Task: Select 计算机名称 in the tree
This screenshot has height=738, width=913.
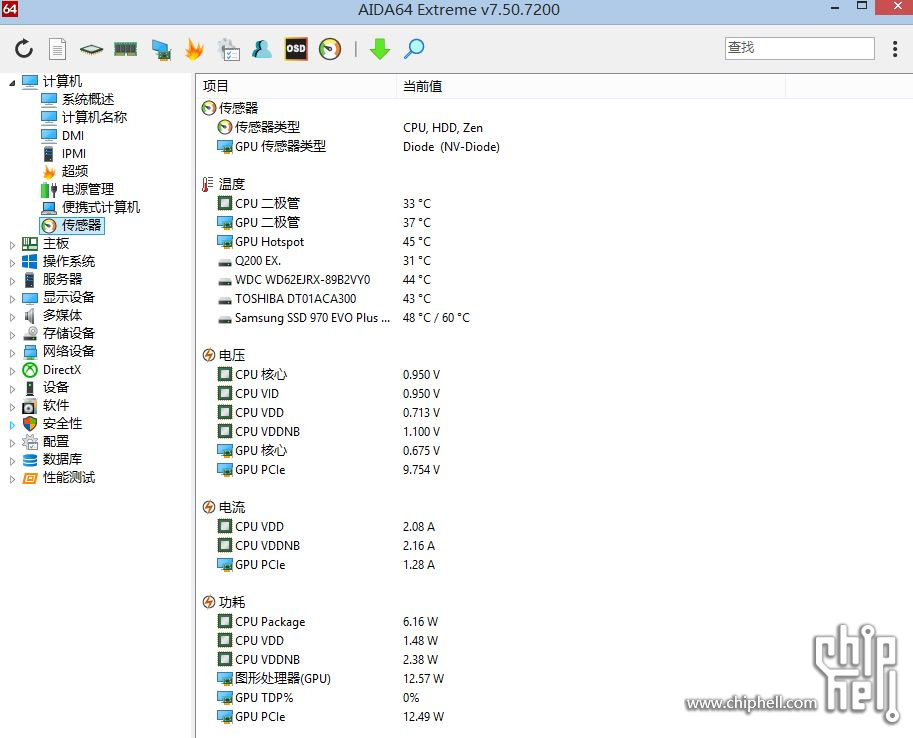Action: [94, 117]
